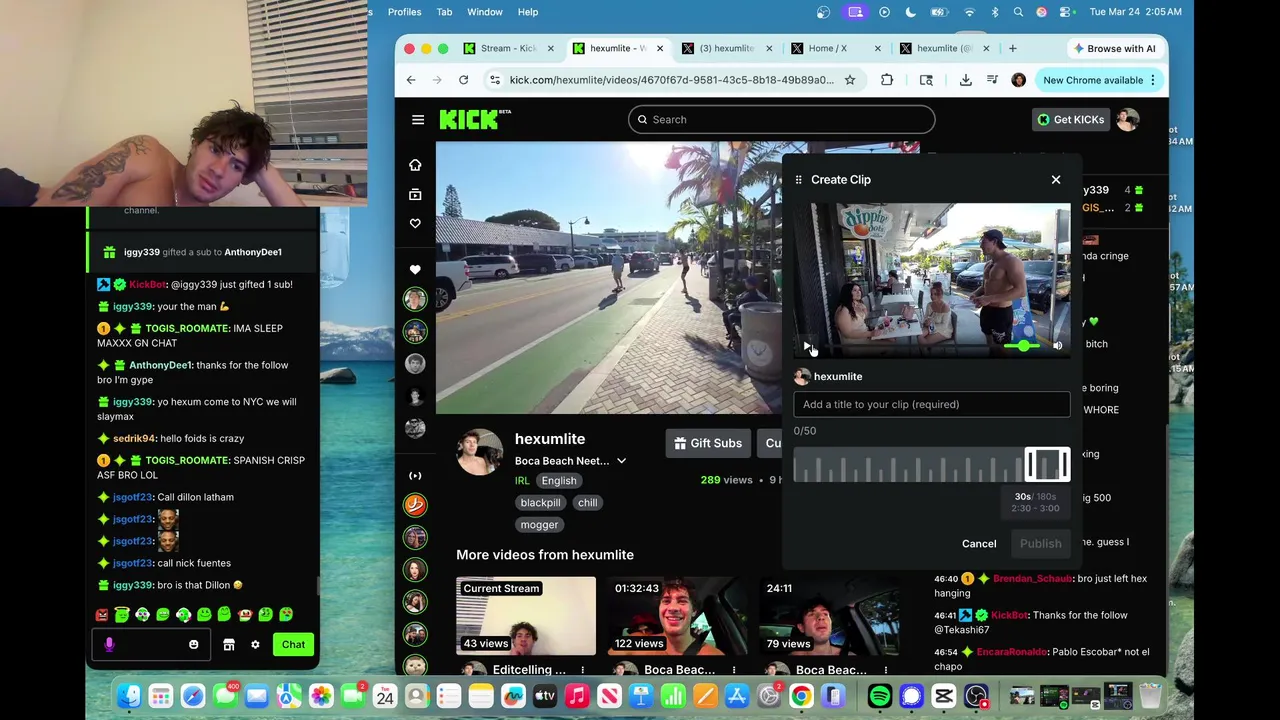Adjust the green clip volume slider
Viewport: 1280px width, 720px height.
(1022, 346)
